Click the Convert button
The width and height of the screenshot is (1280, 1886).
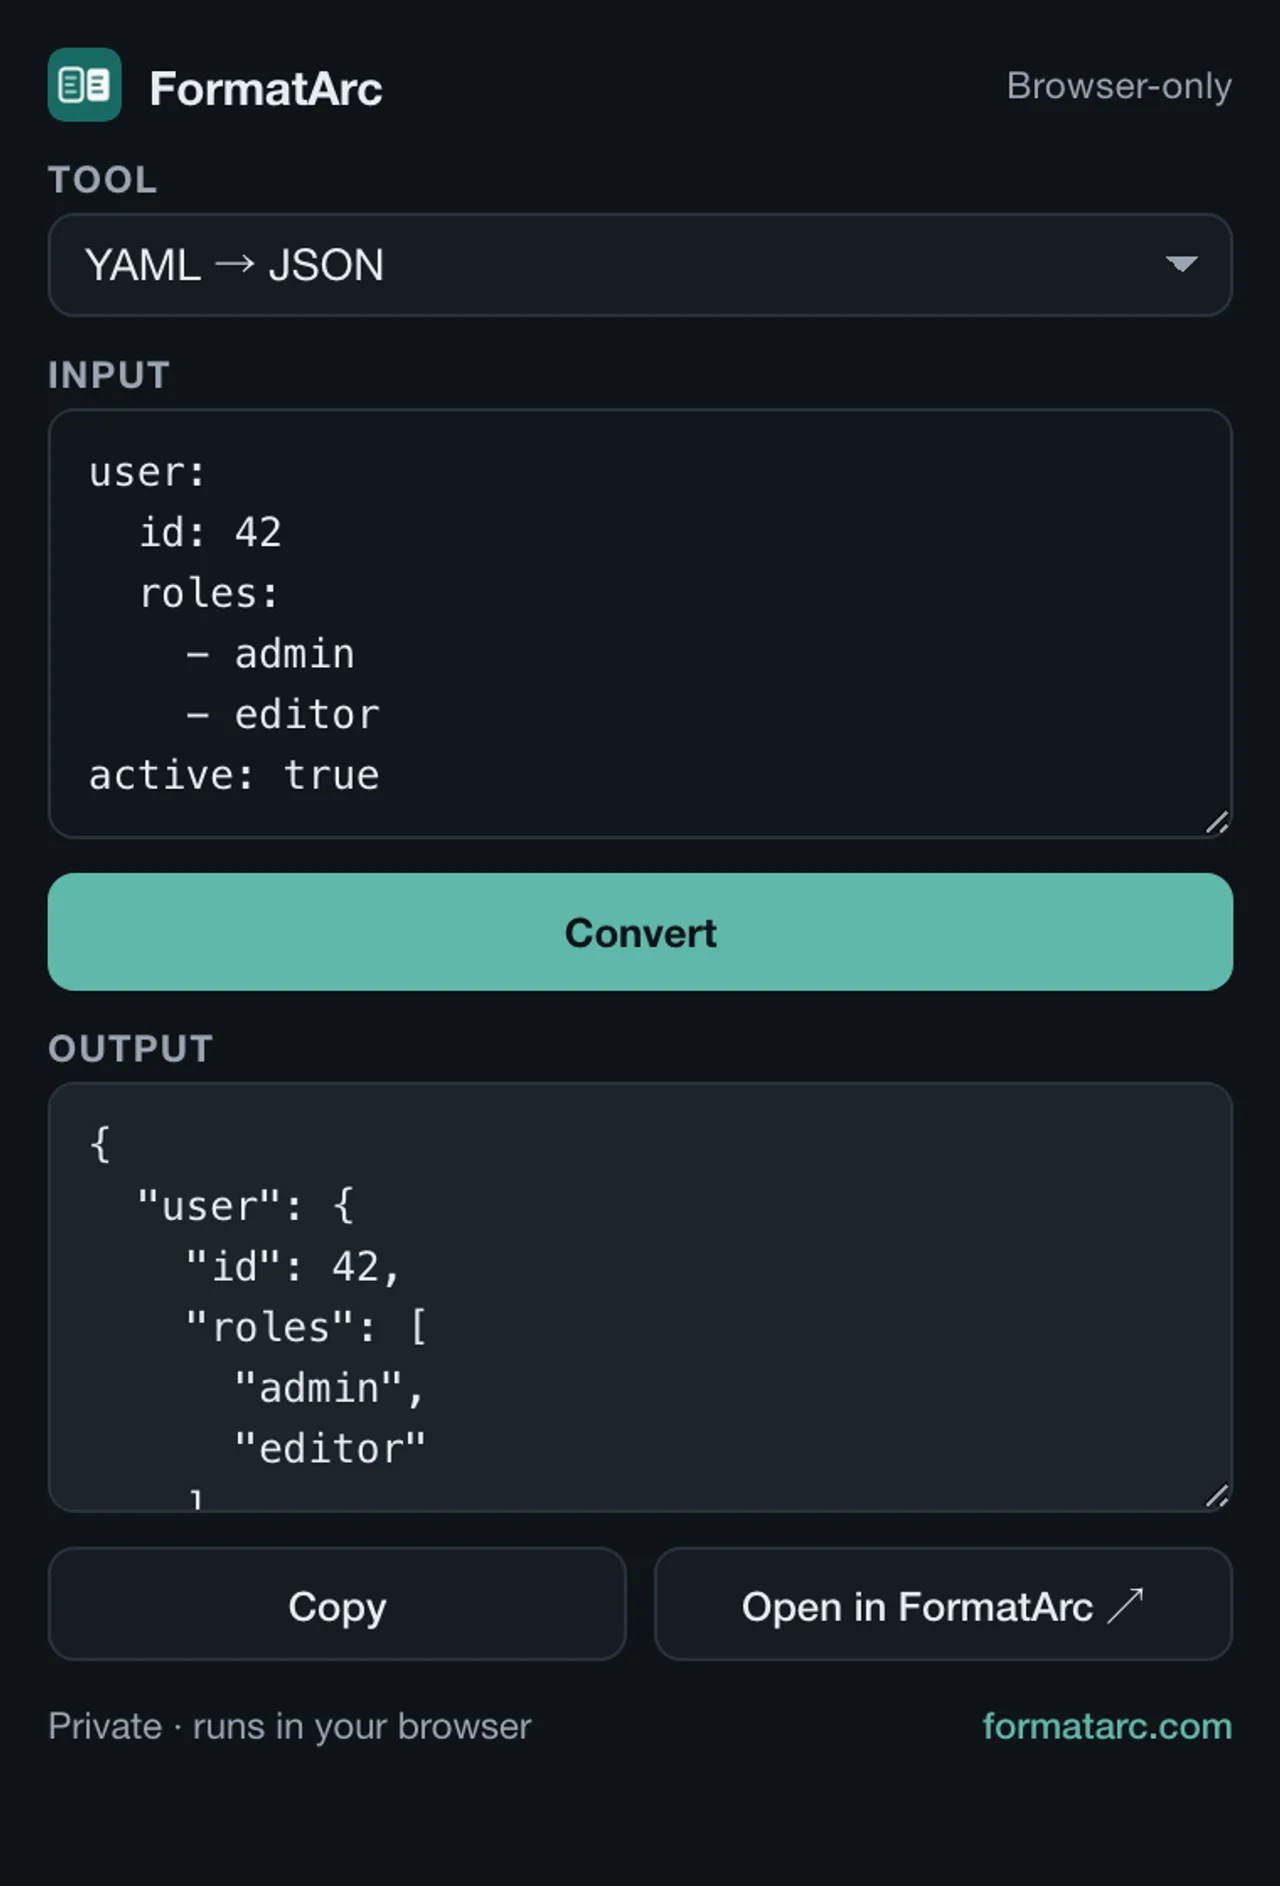pos(640,932)
